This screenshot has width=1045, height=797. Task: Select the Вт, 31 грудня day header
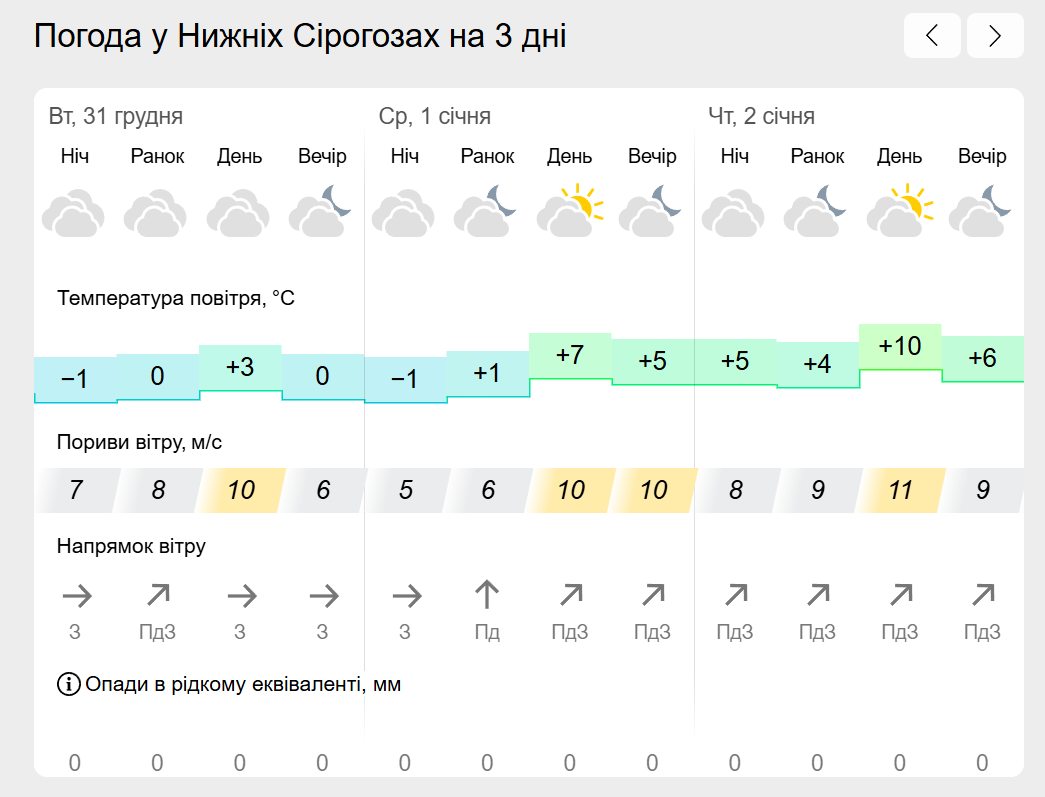click(x=115, y=116)
